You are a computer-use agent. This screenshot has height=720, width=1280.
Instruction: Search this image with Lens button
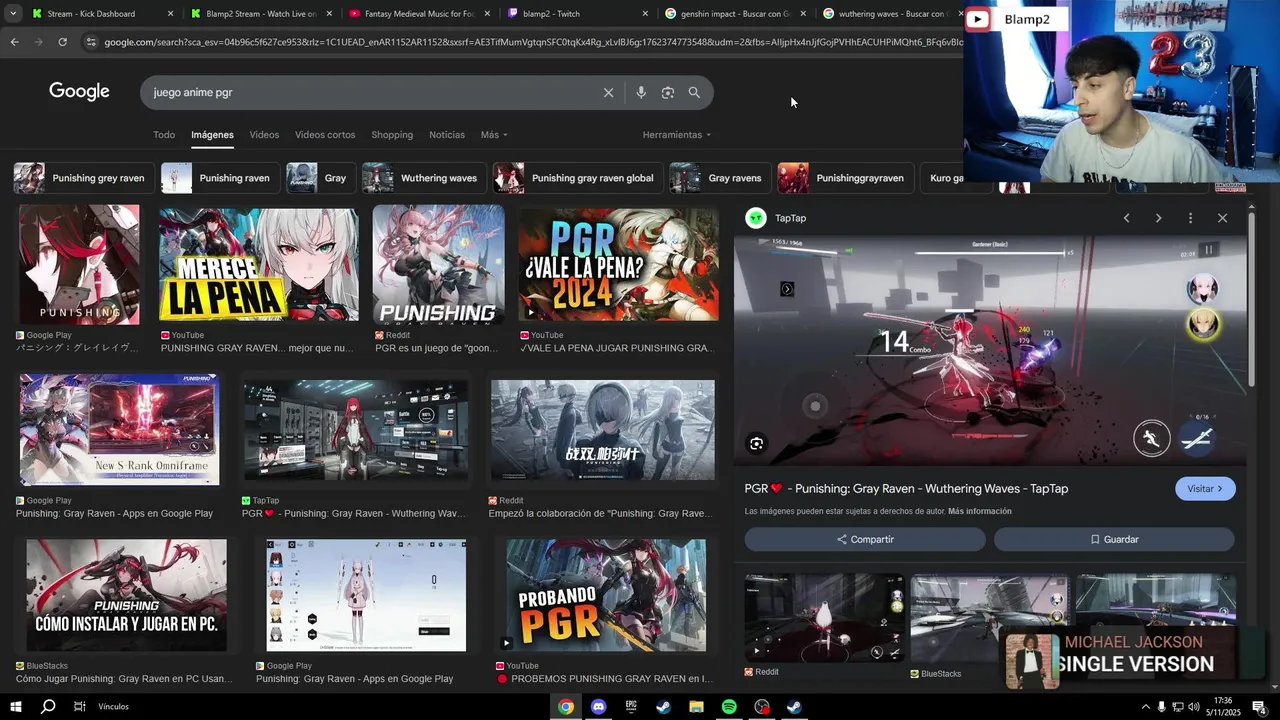tap(757, 443)
